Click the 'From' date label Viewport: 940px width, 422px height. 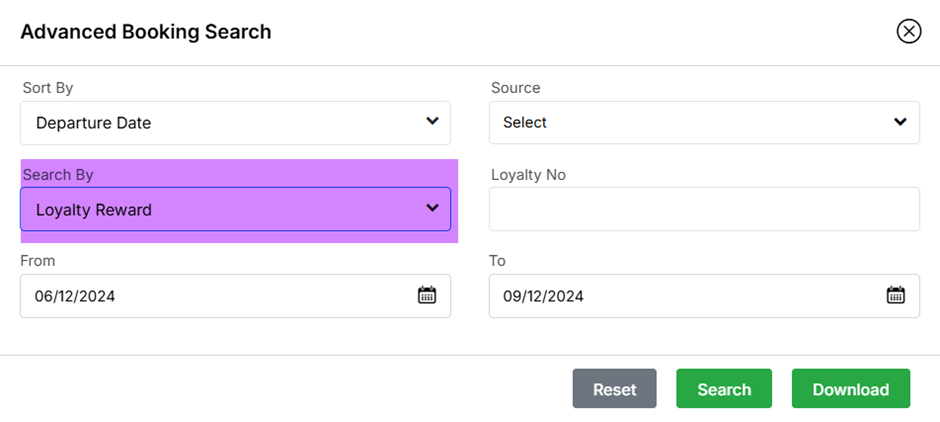(38, 261)
